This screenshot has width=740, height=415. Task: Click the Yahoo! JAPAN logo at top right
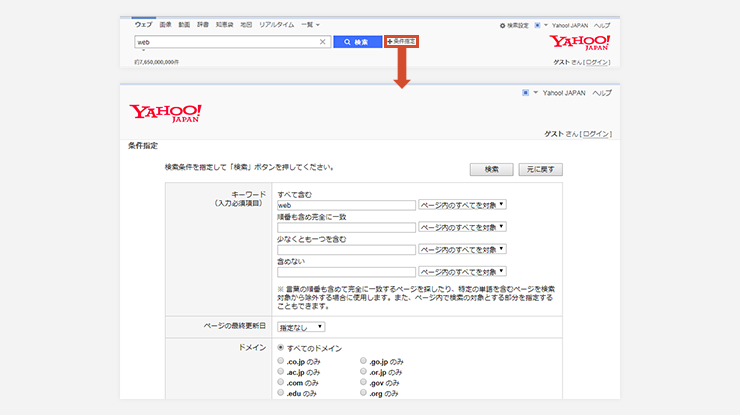pyautogui.click(x=580, y=44)
